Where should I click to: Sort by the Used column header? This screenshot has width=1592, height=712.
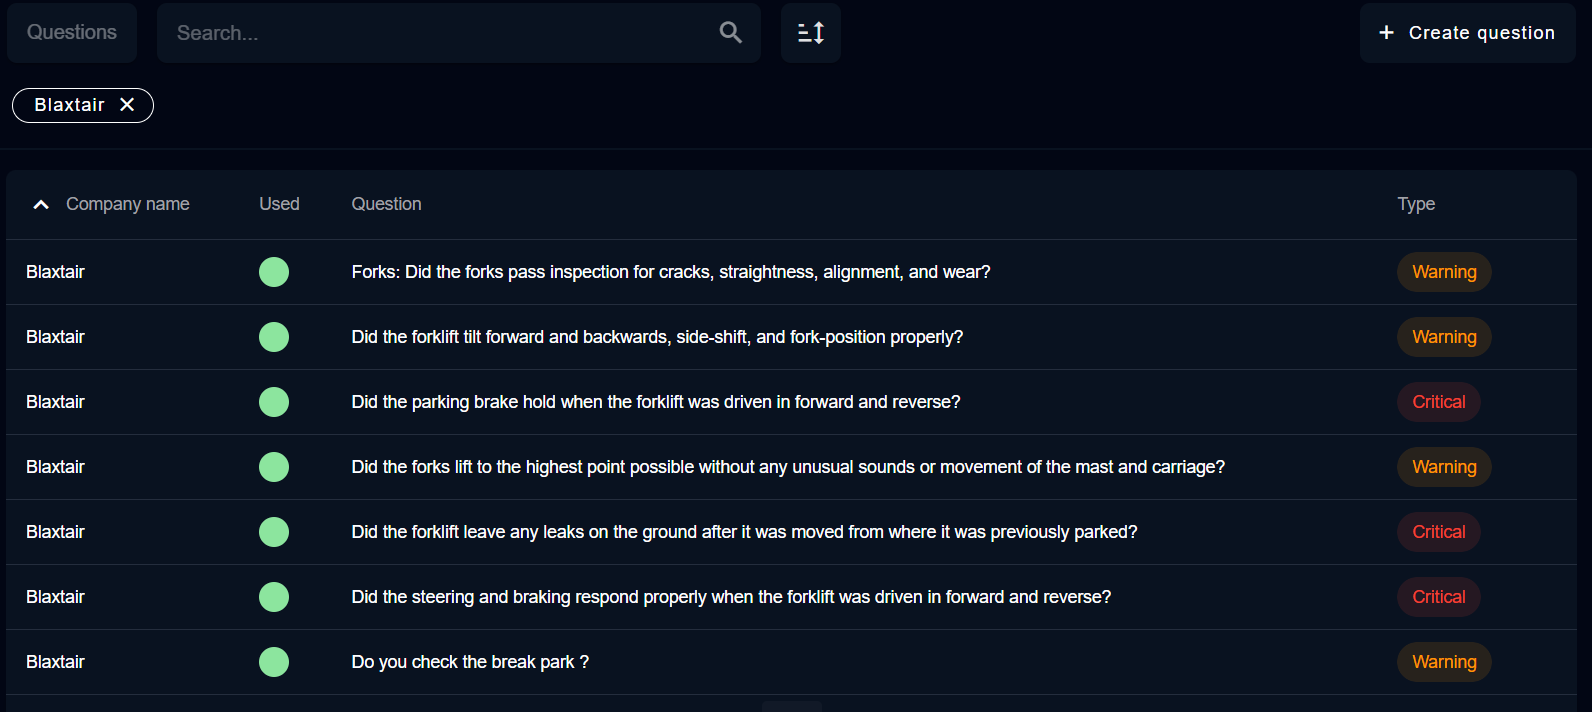279,204
